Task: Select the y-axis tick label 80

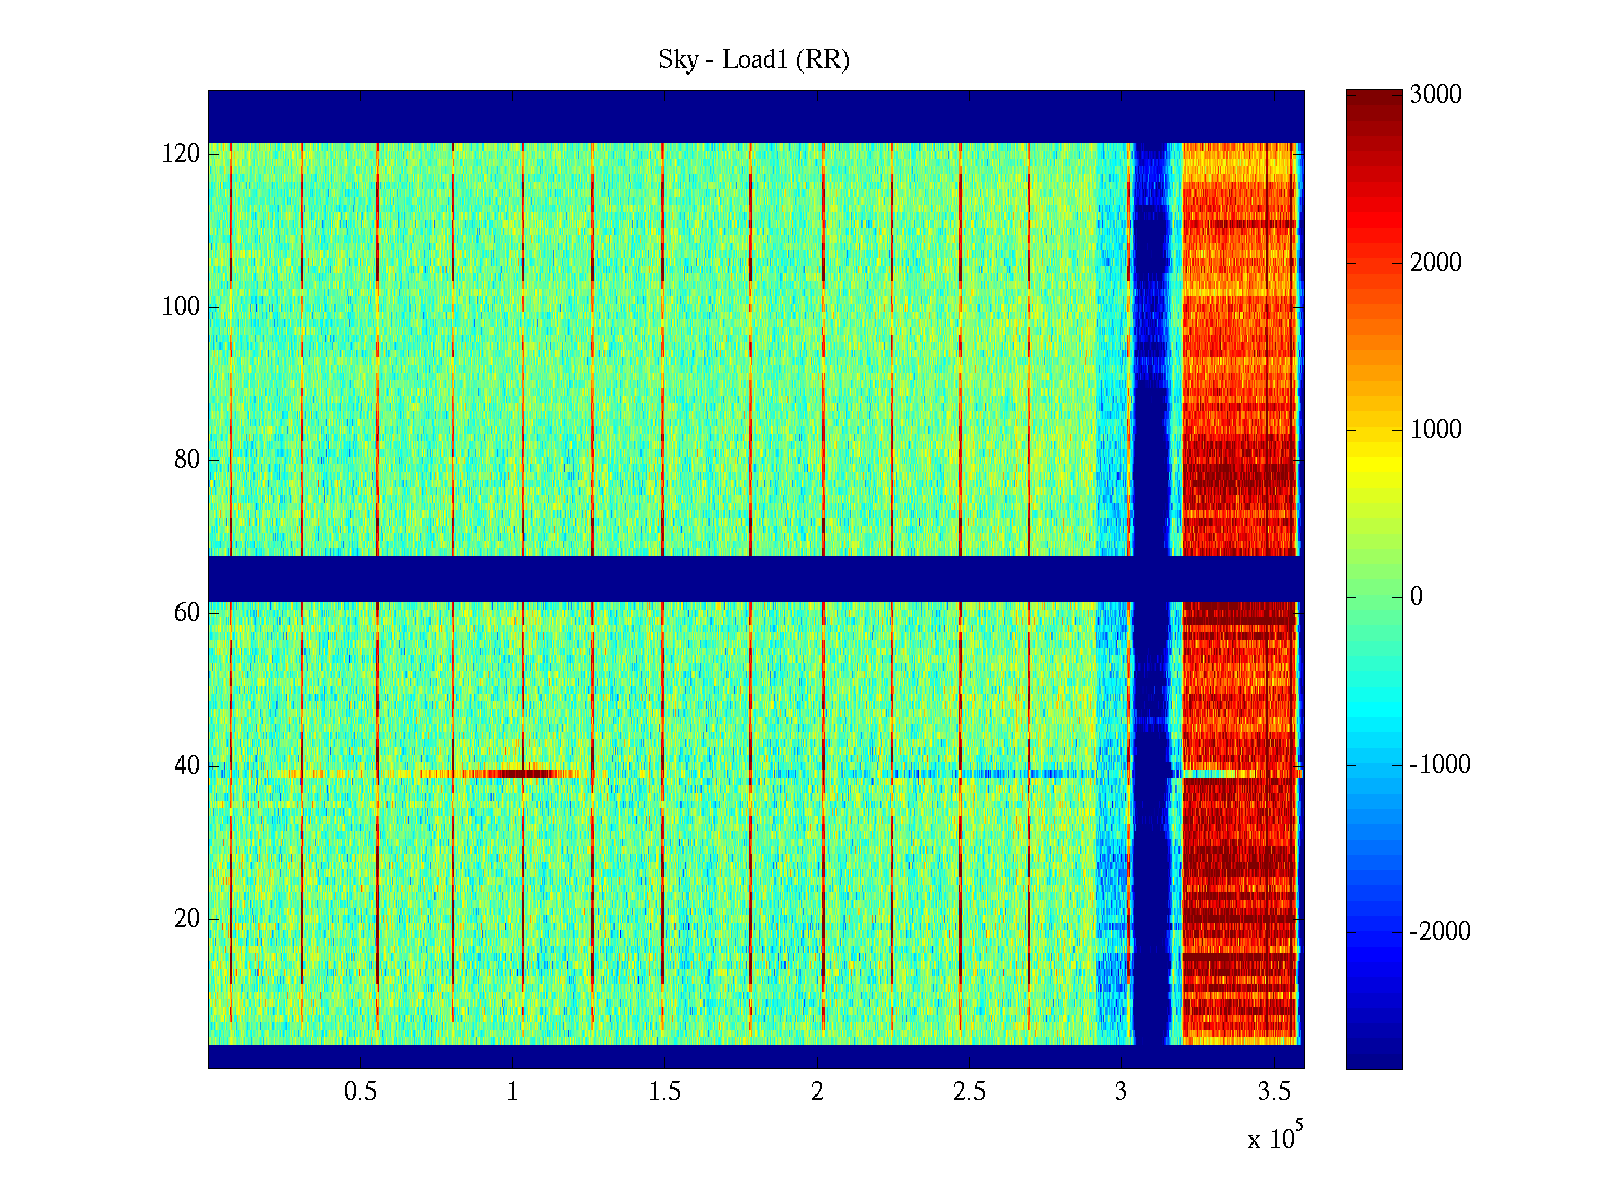Action: tap(187, 460)
